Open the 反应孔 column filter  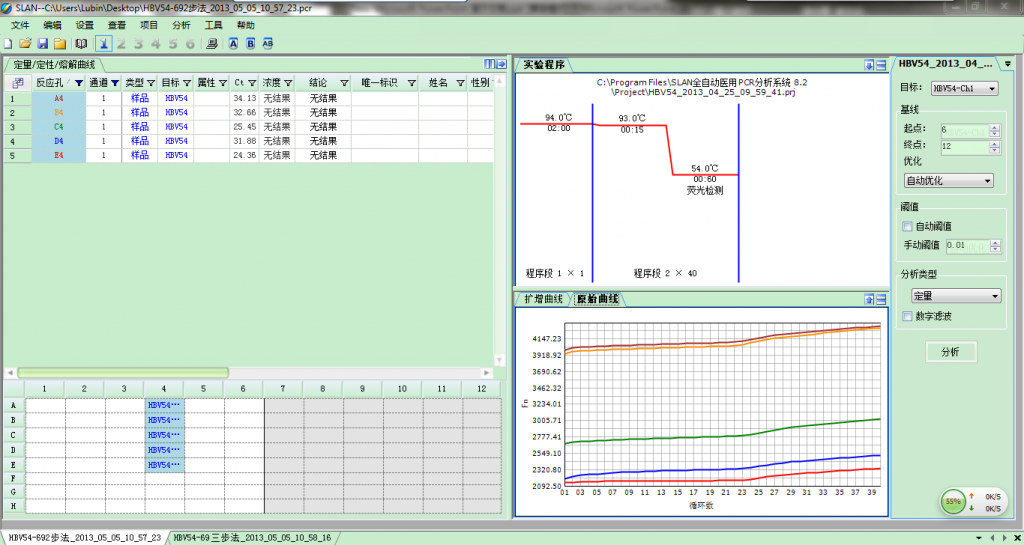click(79, 83)
